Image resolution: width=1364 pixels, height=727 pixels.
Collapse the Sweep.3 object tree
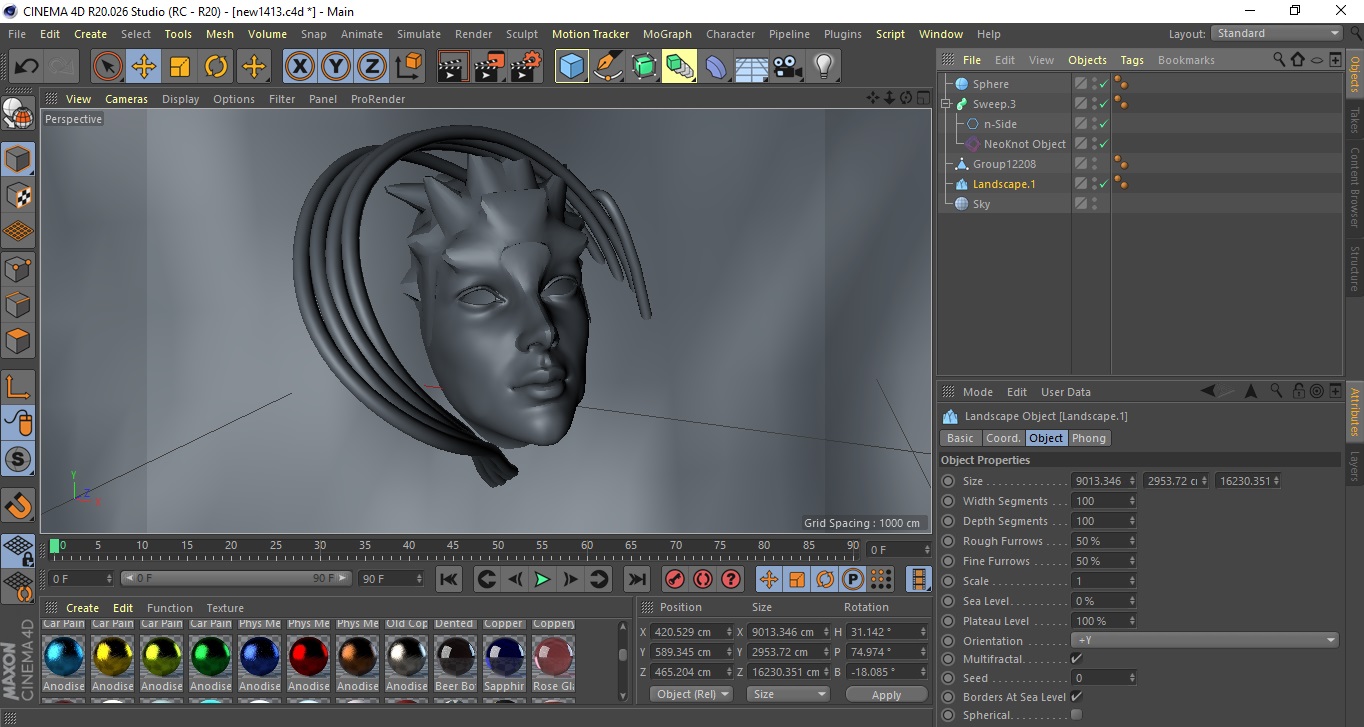click(x=946, y=104)
